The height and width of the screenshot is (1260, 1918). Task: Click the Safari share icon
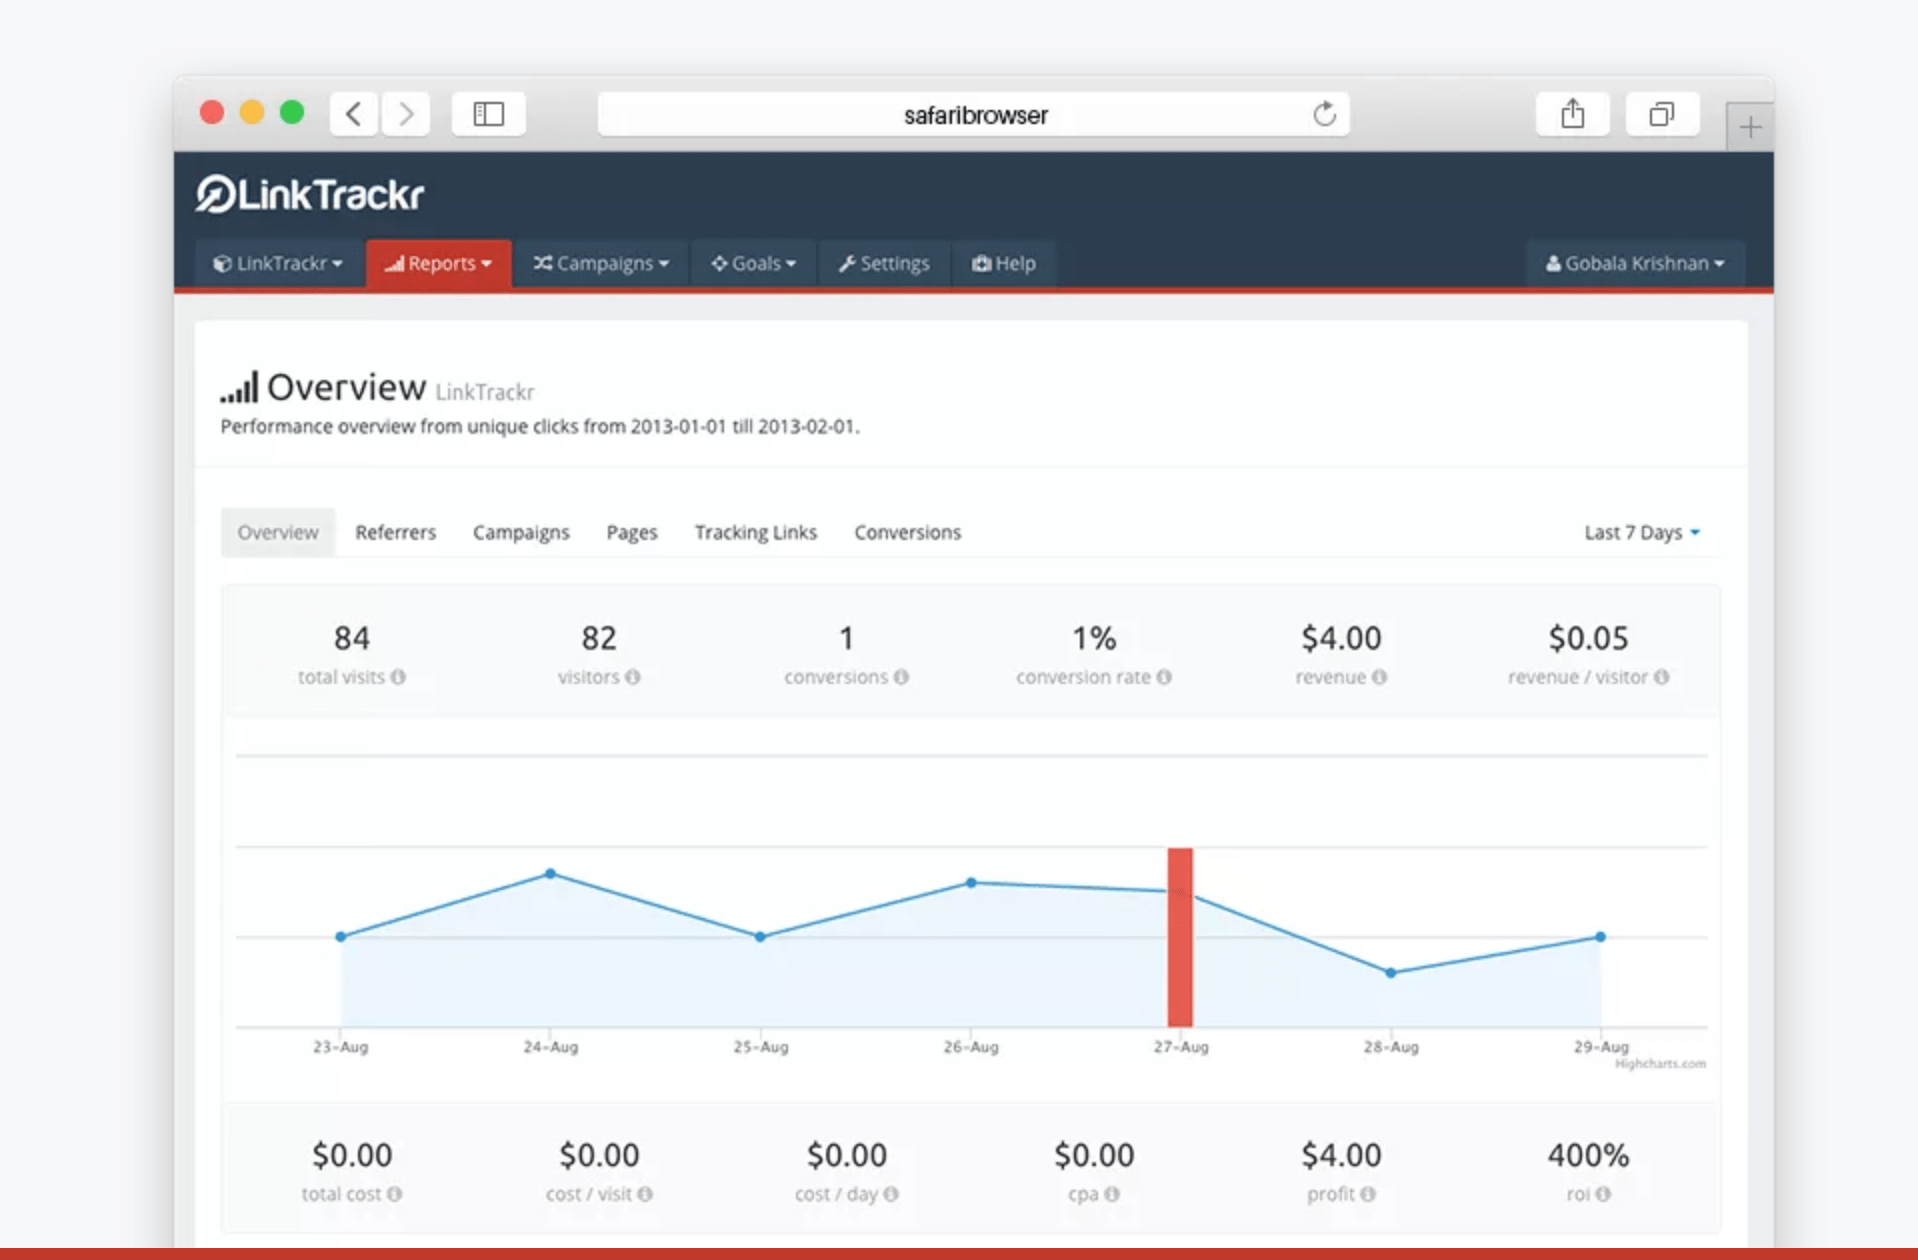tap(1572, 114)
